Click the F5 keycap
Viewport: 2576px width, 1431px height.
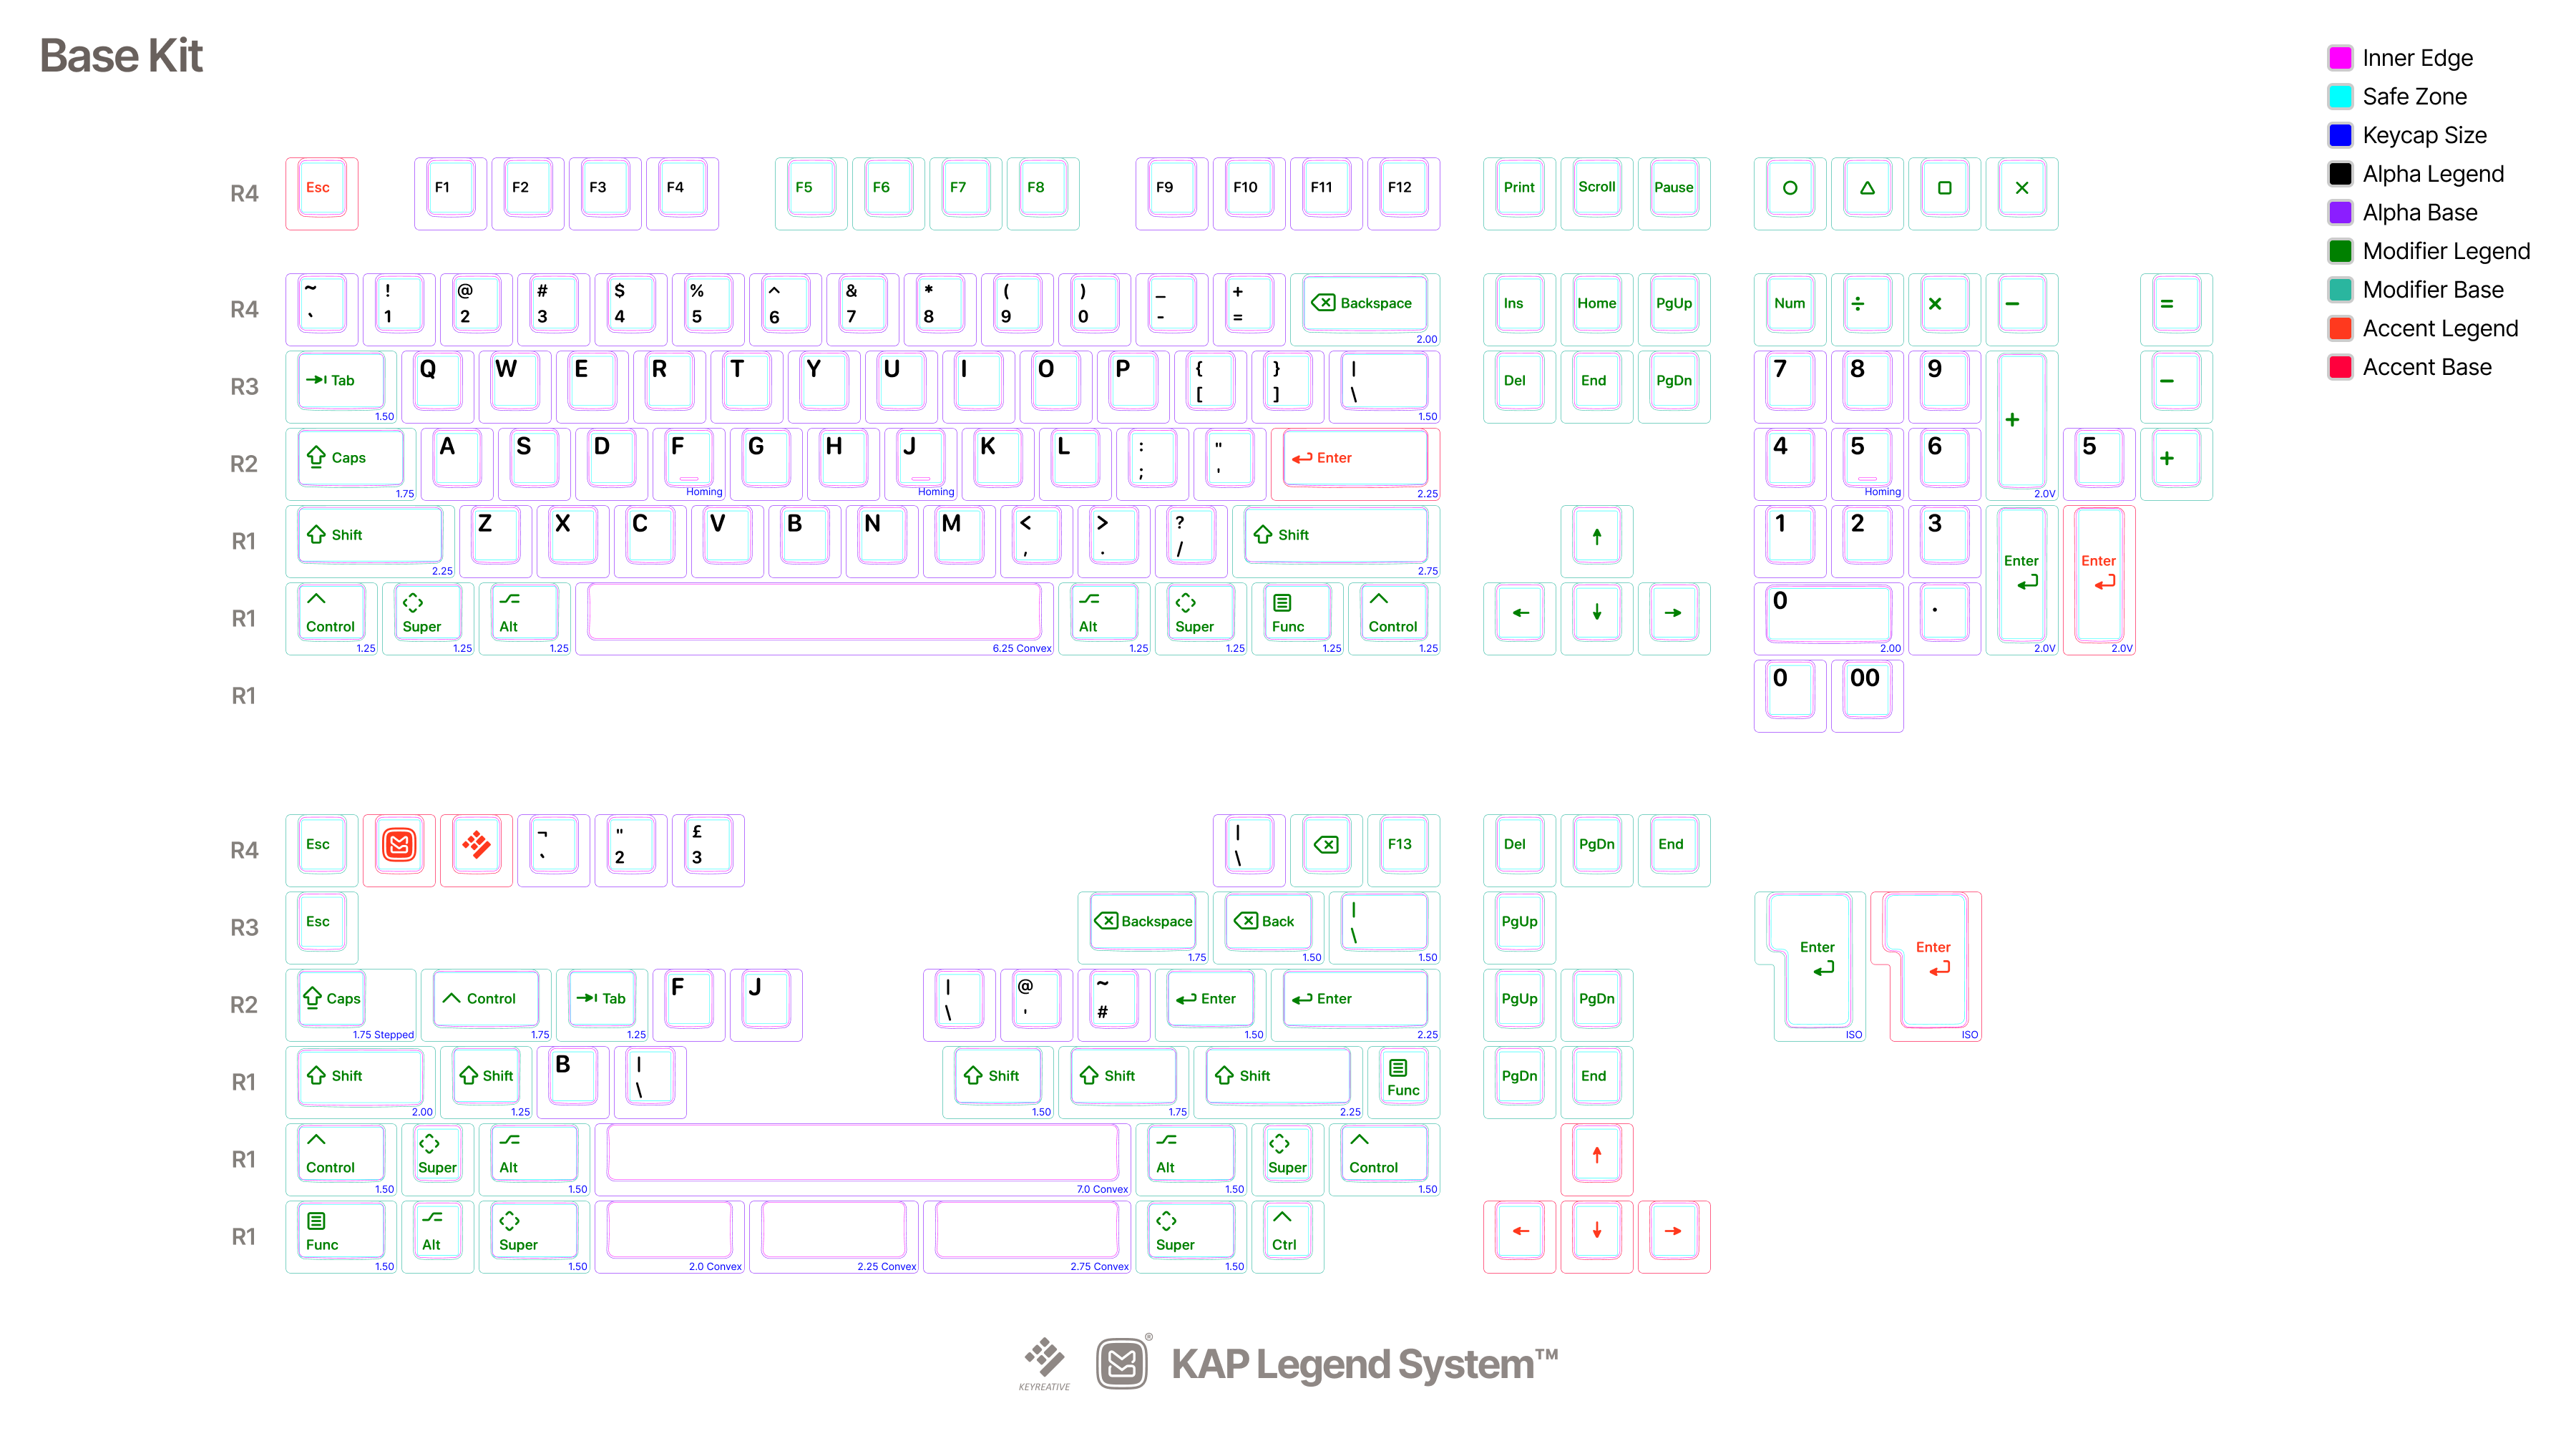coord(811,193)
